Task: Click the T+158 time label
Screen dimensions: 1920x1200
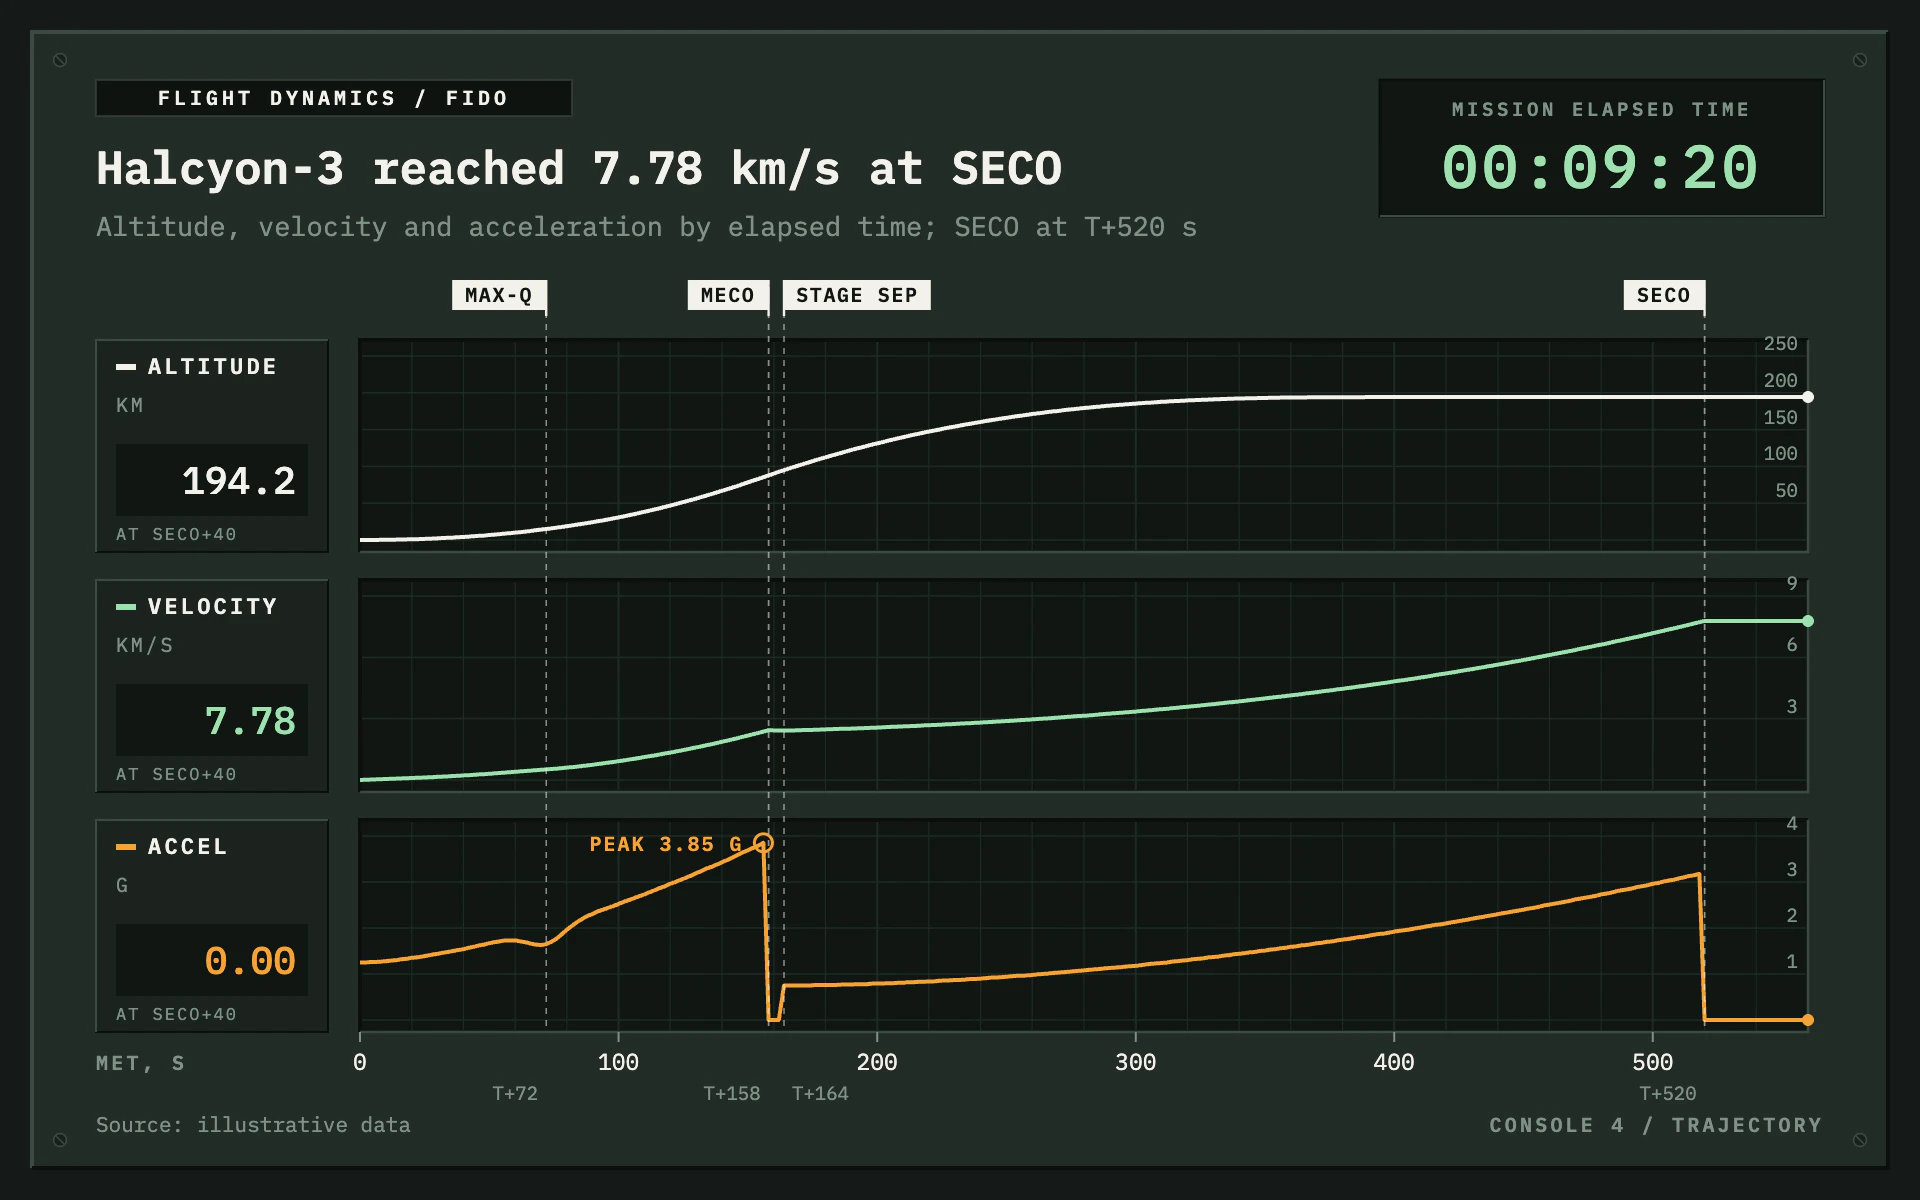Action: tap(731, 1093)
